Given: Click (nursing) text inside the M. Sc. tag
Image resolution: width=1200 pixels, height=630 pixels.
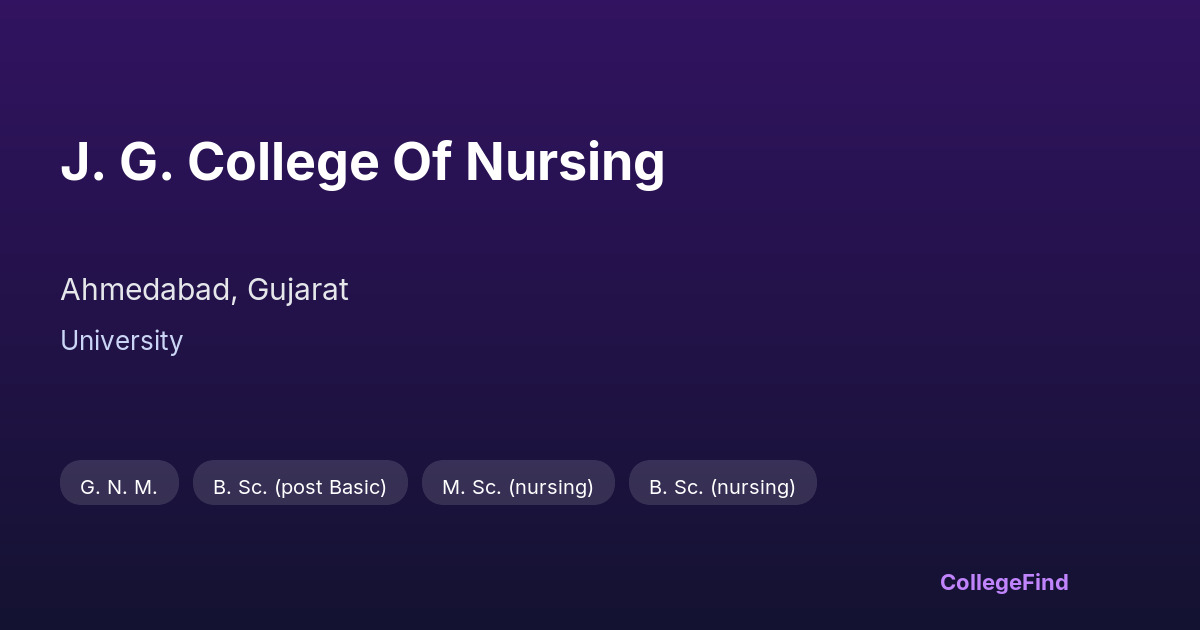Looking at the screenshot, I should coord(551,487).
